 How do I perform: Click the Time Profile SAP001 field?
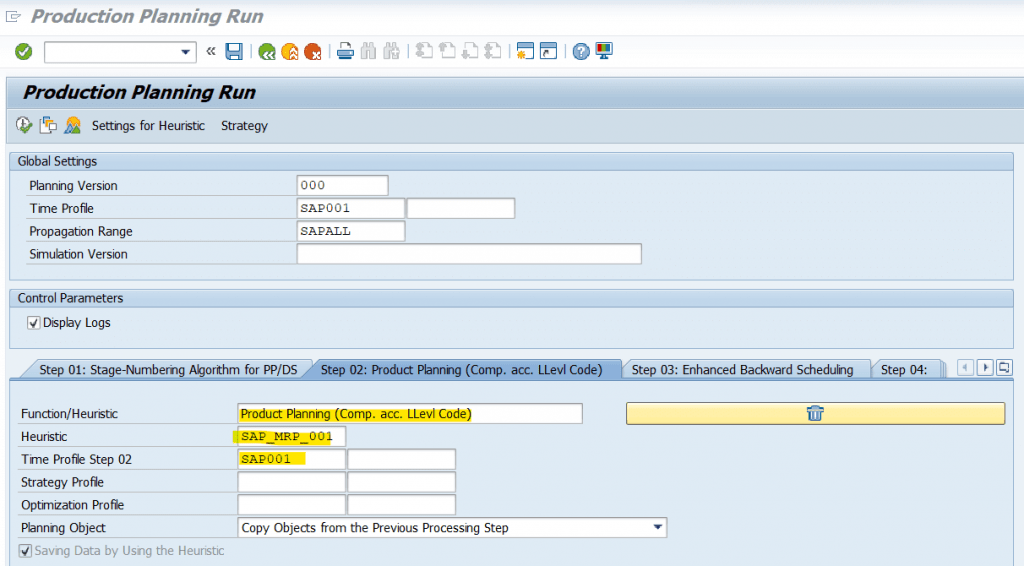click(x=351, y=208)
